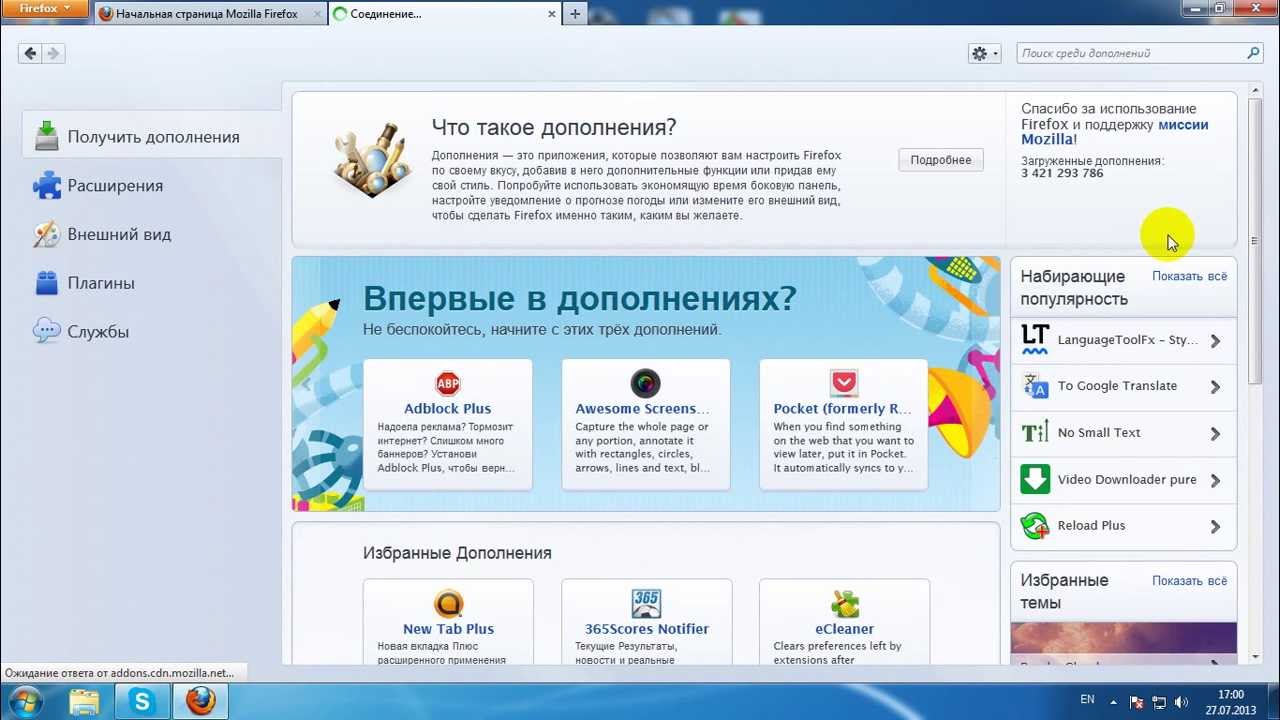Click the Pocket add-on icon
This screenshot has height=720, width=1280.
click(x=844, y=383)
